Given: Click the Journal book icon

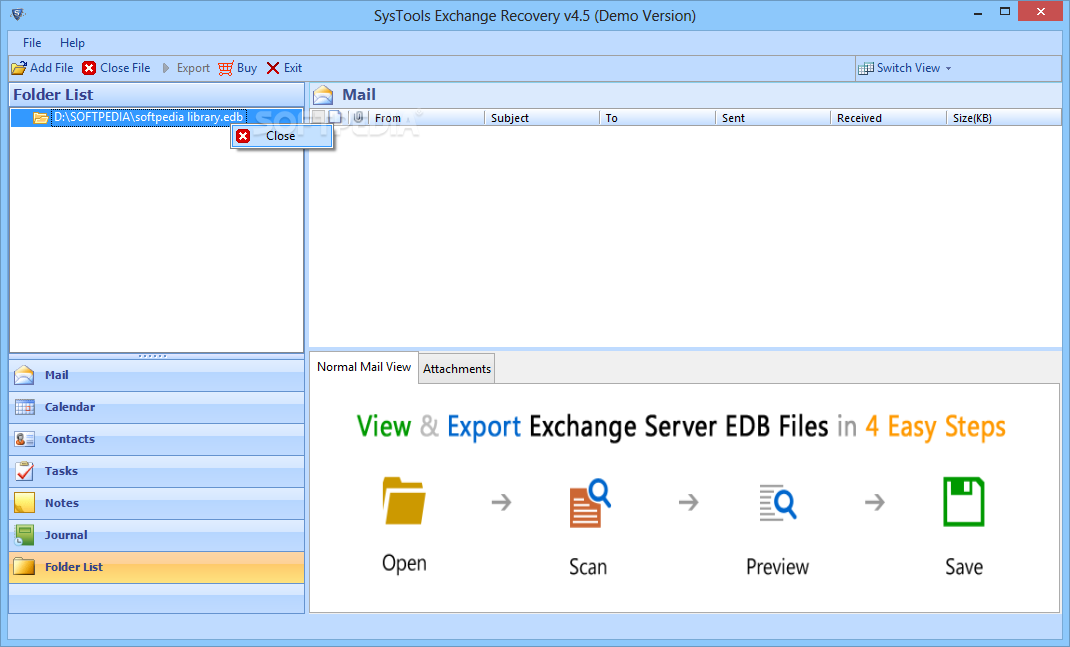Looking at the screenshot, I should [25, 535].
